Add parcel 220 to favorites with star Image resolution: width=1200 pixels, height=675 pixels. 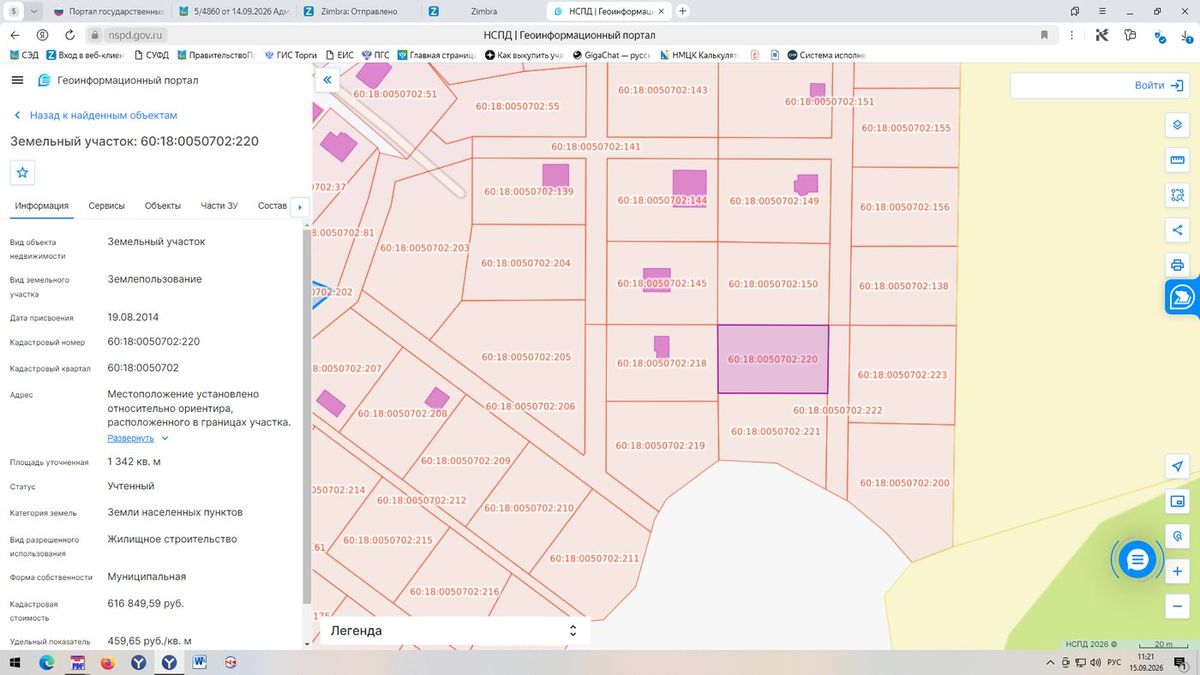(x=23, y=172)
